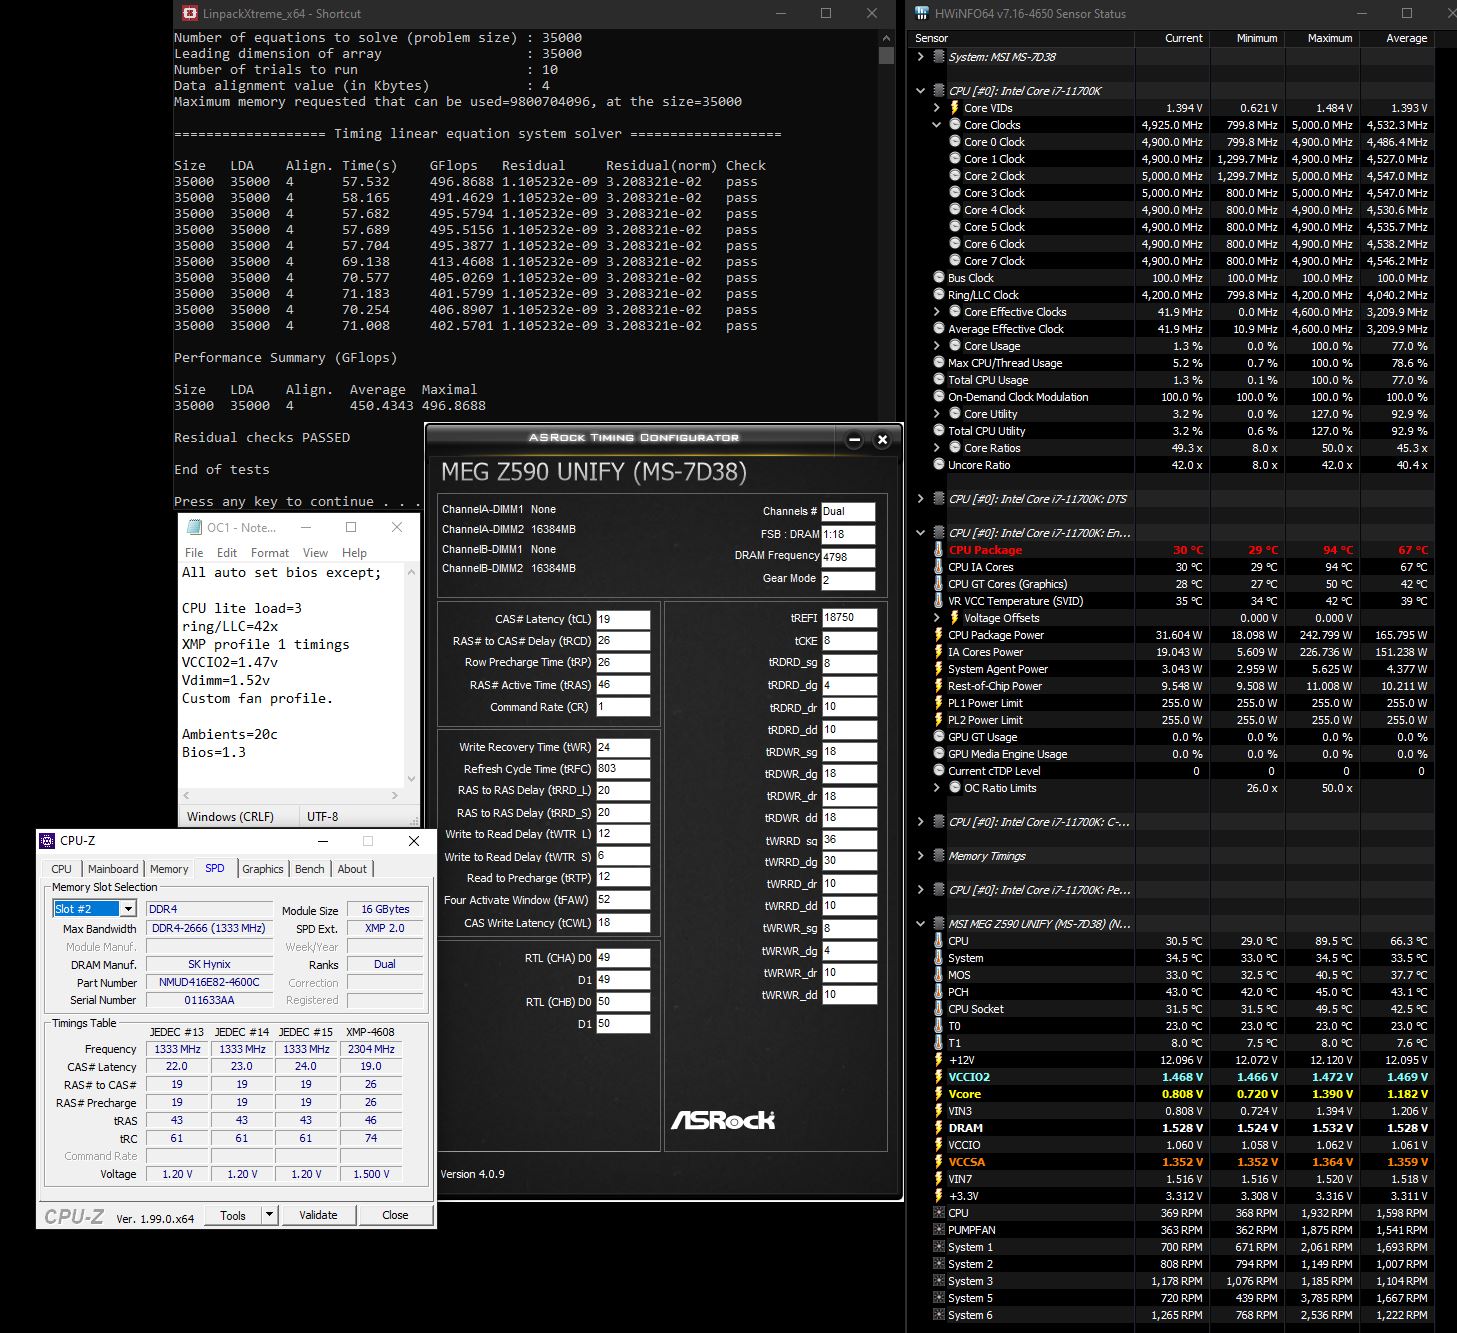Collapse the Core Clocks row
The width and height of the screenshot is (1457, 1333).
tap(937, 125)
